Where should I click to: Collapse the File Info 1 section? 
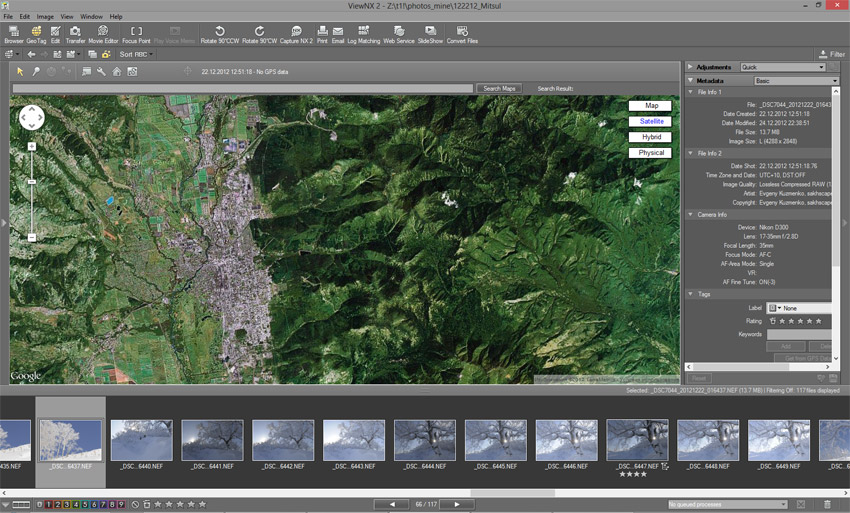pyautogui.click(x=691, y=92)
